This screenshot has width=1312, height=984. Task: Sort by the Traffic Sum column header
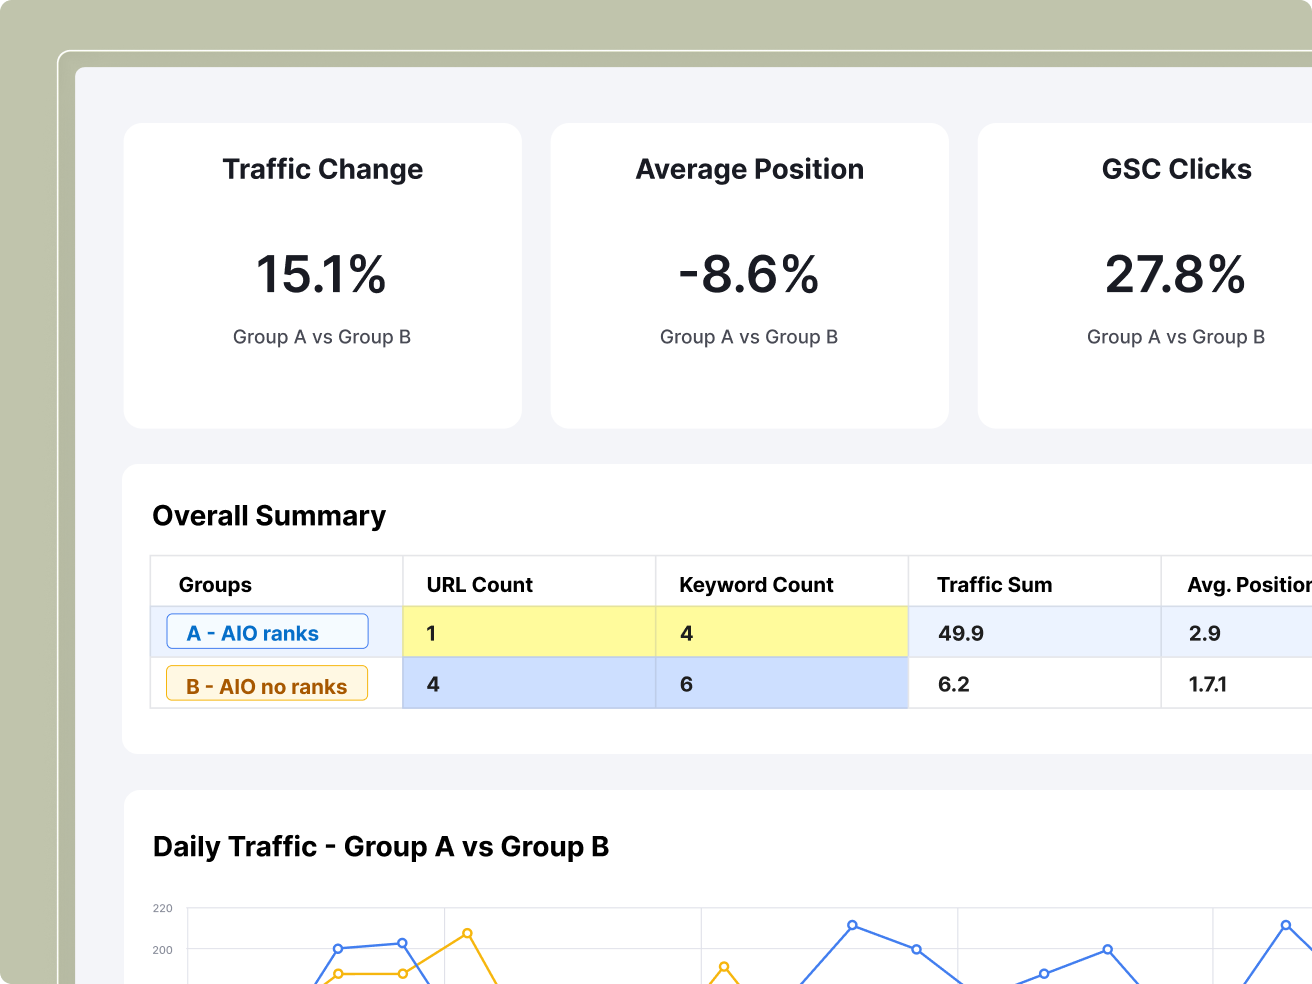tap(994, 584)
